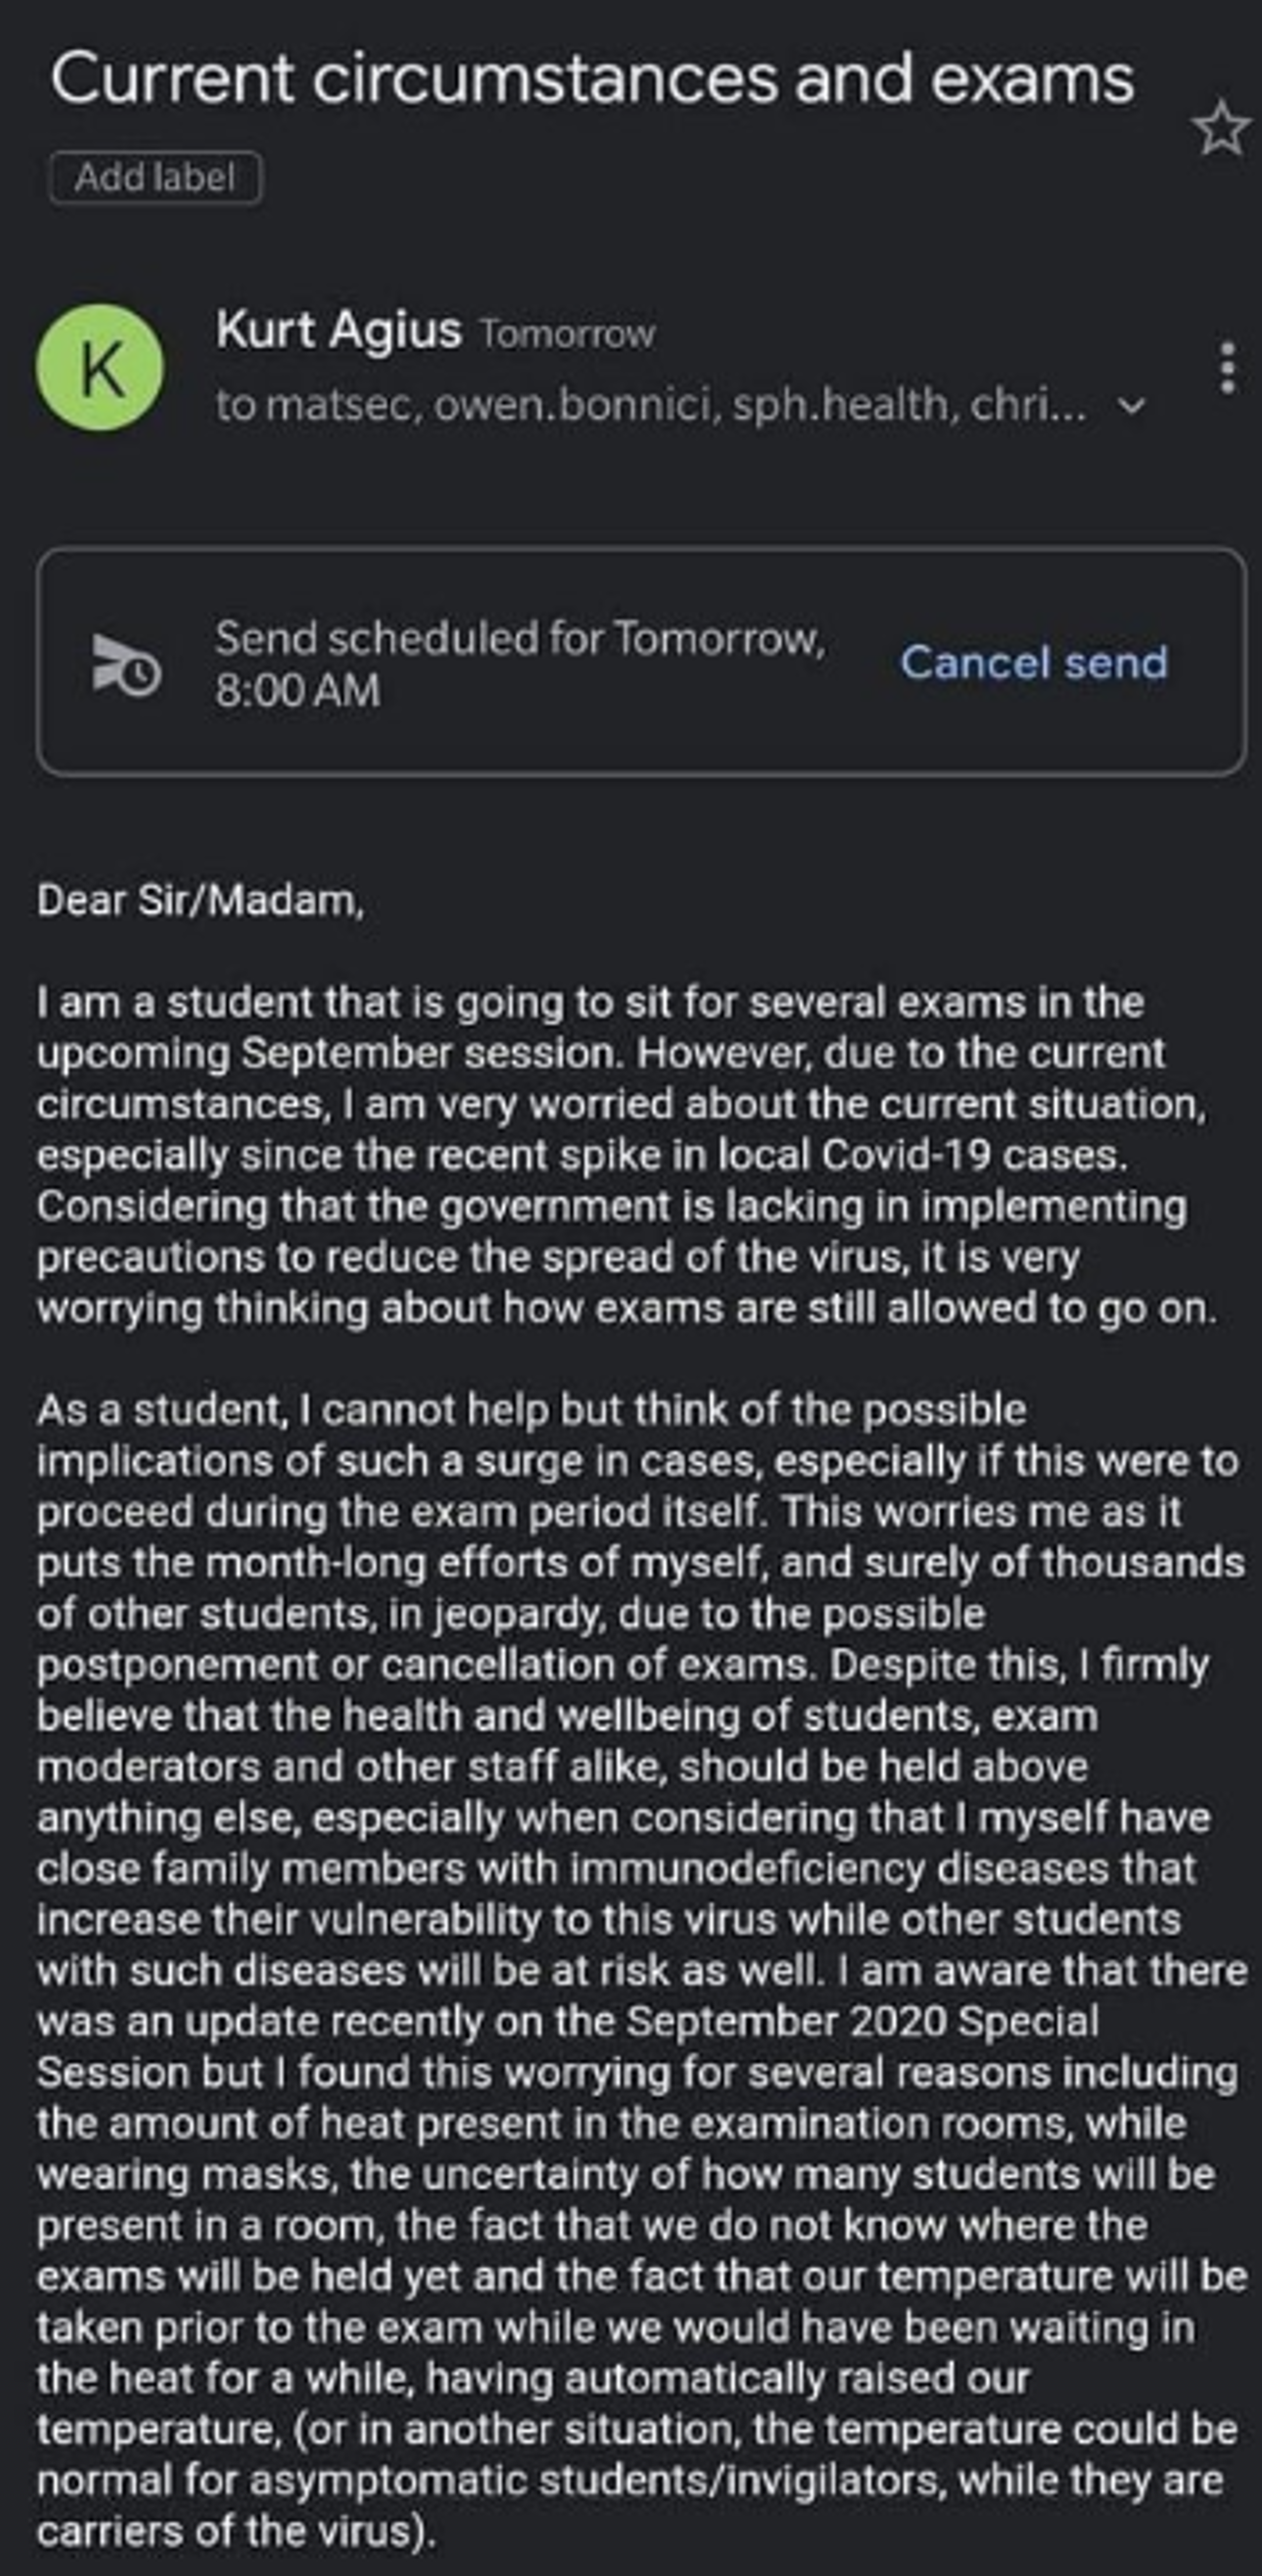Tap the green K sender avatar
The width and height of the screenshot is (1262, 2576).
click(x=100, y=368)
